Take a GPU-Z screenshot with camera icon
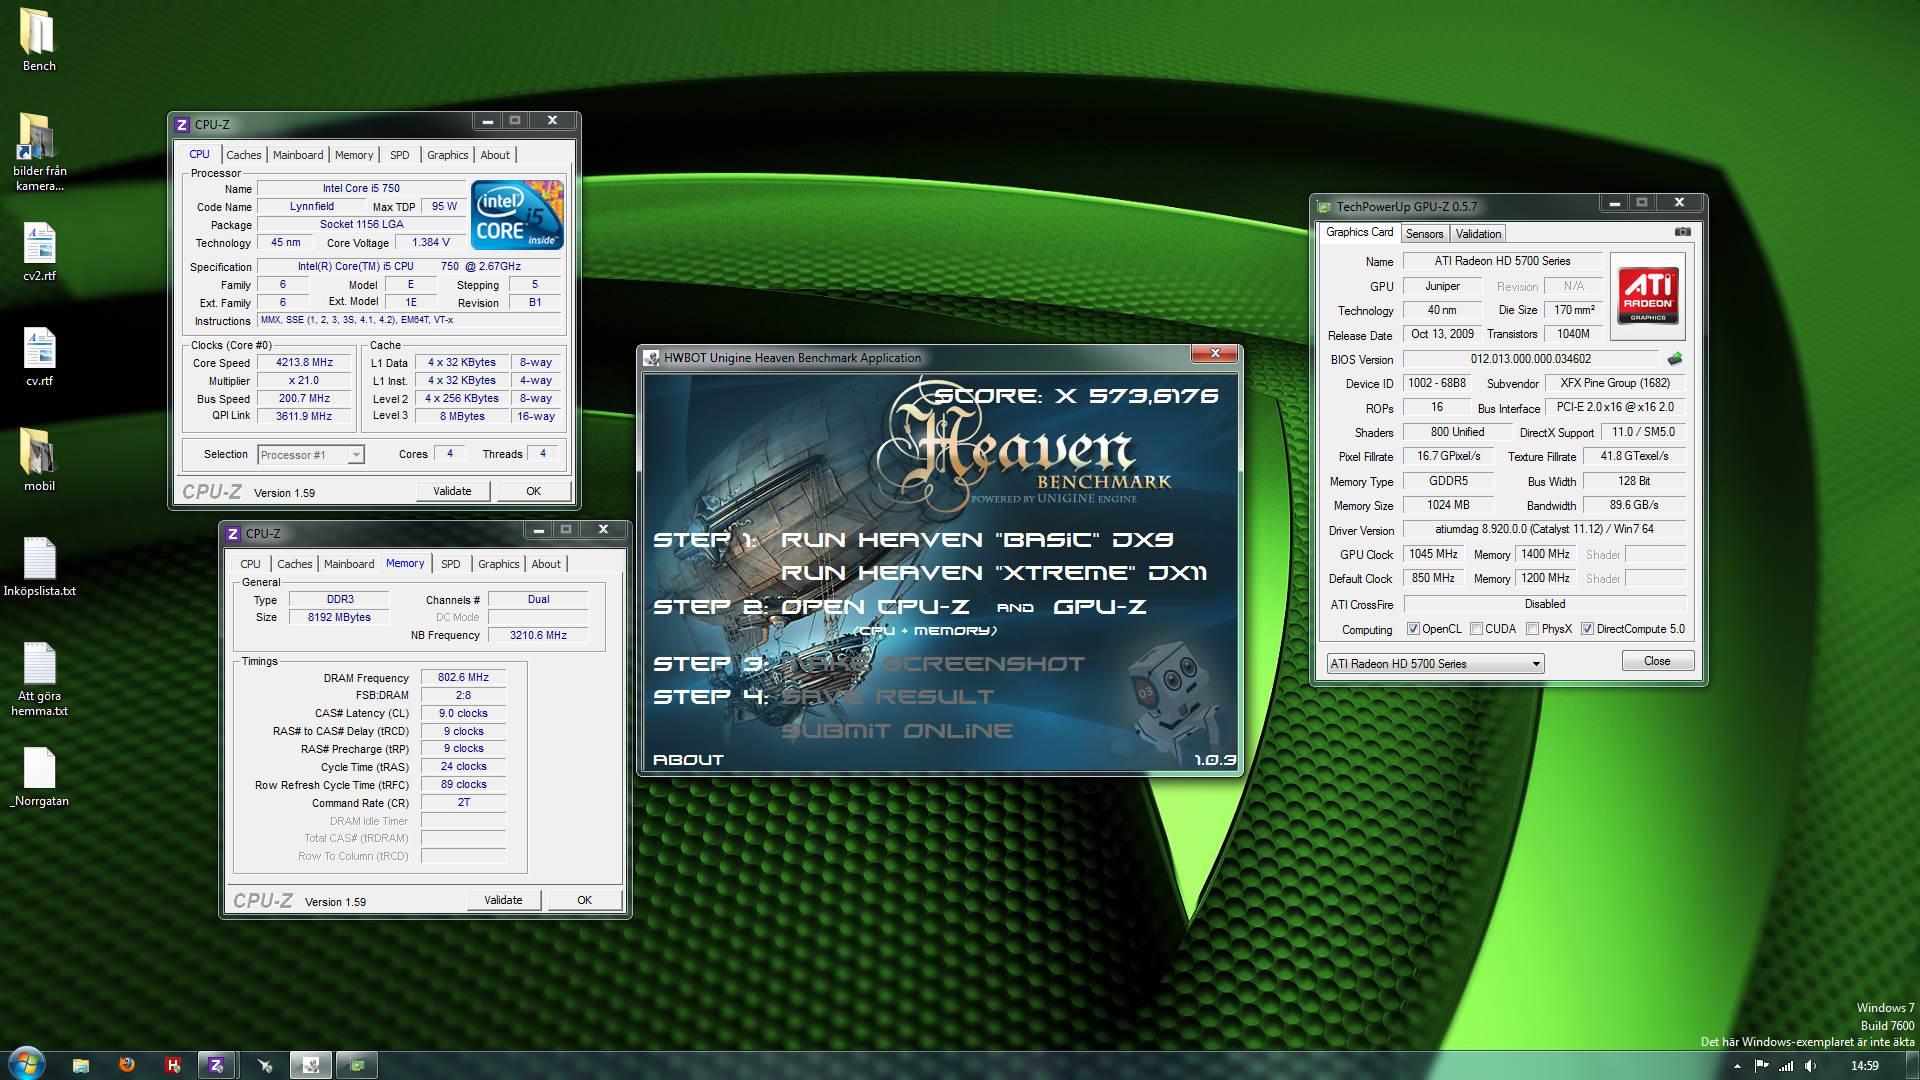This screenshot has width=1920, height=1080. coord(1683,232)
